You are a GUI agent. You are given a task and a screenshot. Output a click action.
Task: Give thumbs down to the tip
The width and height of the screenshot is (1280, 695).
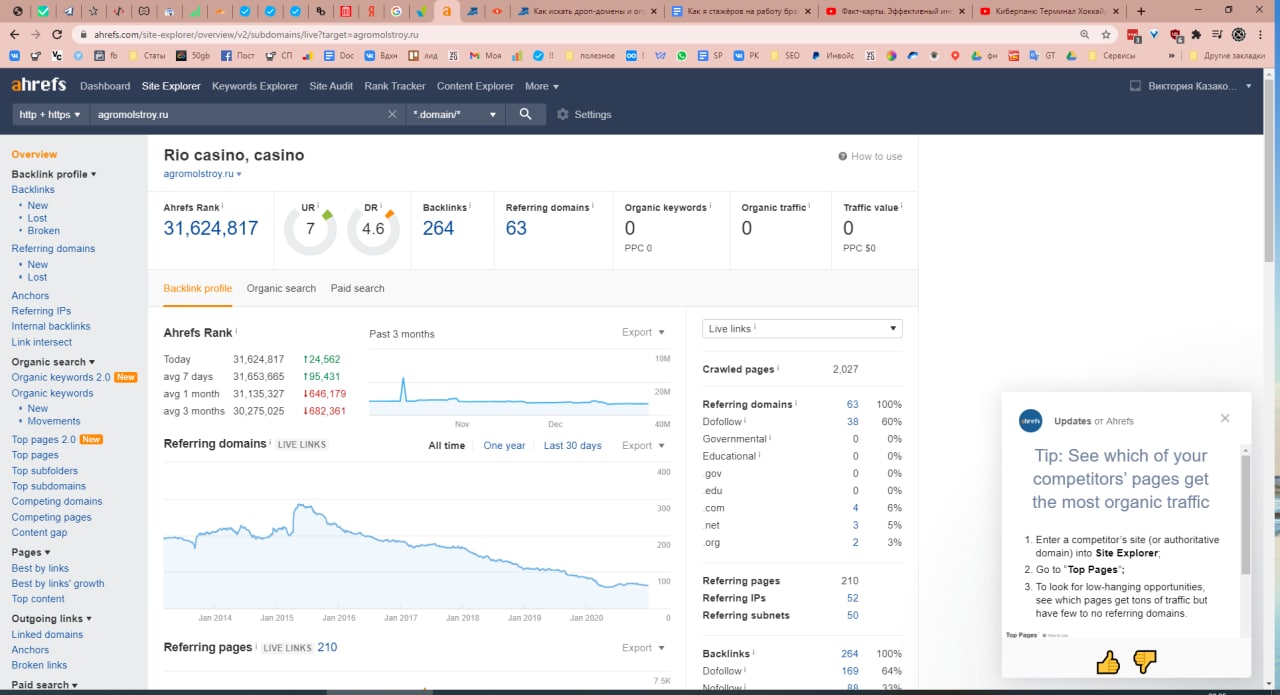(1145, 662)
